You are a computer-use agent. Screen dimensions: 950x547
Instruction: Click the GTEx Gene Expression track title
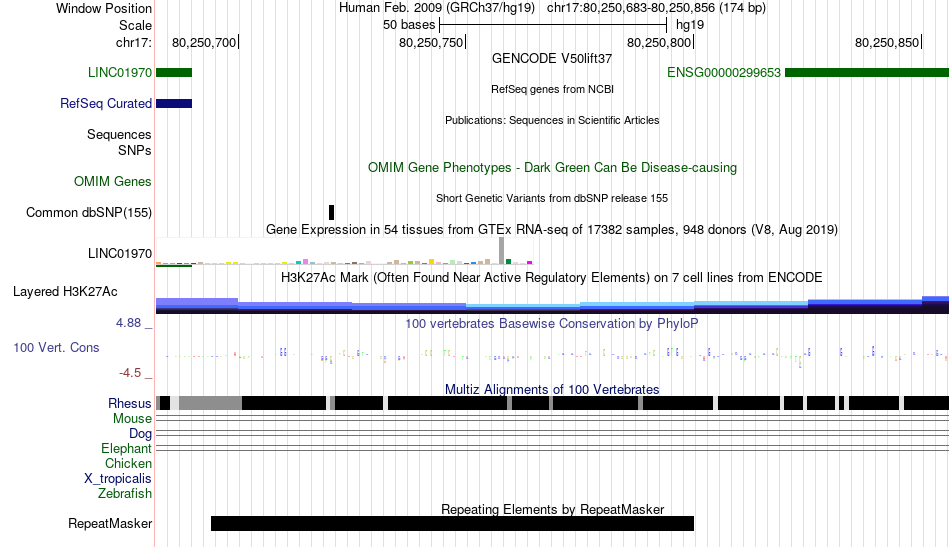pos(552,230)
